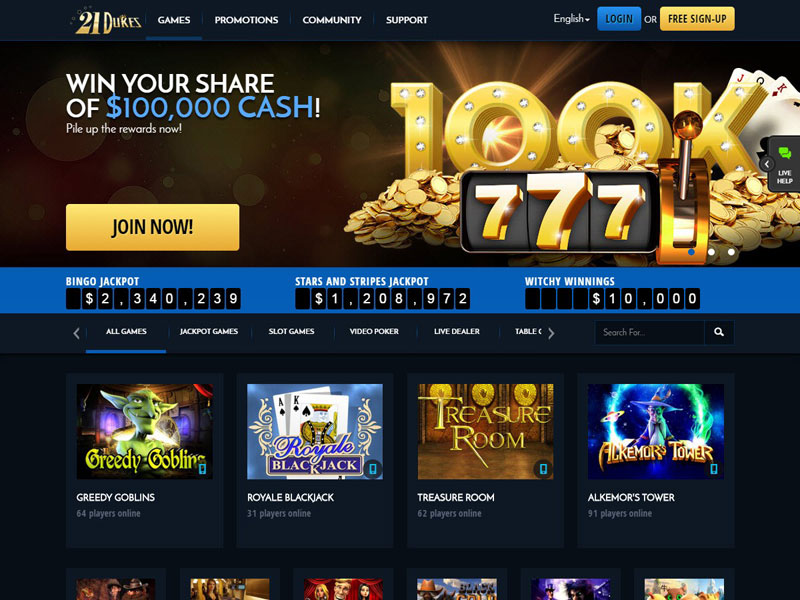Click the Free Sign-Up button
This screenshot has width=800, height=600.
697,19
